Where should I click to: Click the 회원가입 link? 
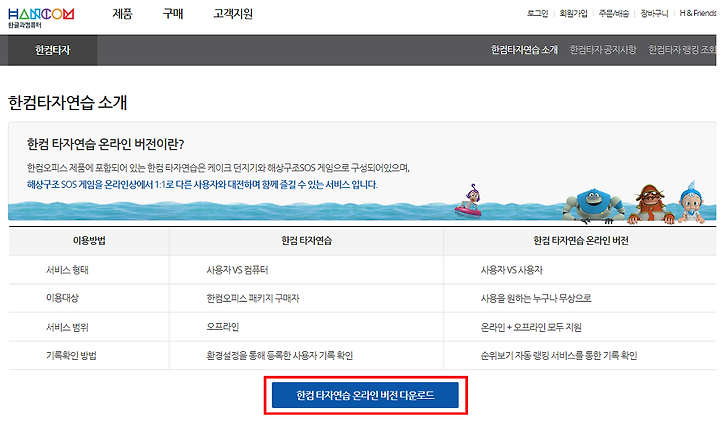[573, 13]
